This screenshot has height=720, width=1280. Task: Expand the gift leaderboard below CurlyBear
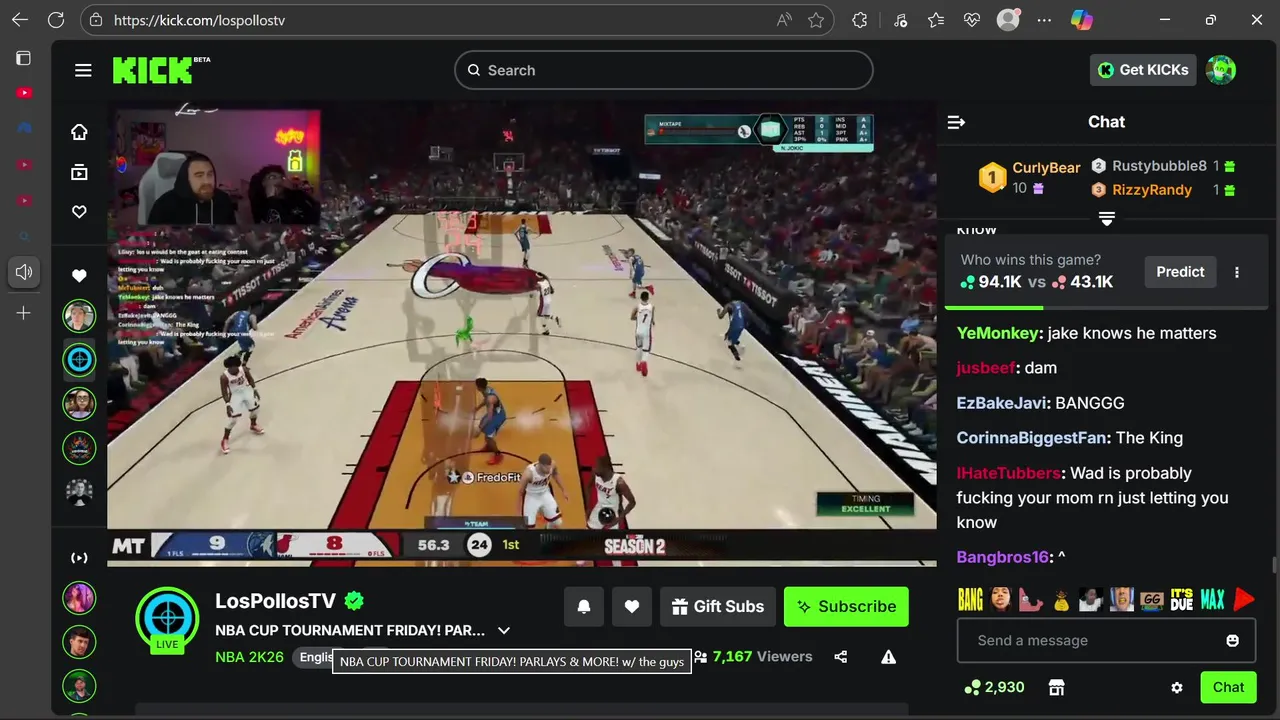(x=1107, y=218)
